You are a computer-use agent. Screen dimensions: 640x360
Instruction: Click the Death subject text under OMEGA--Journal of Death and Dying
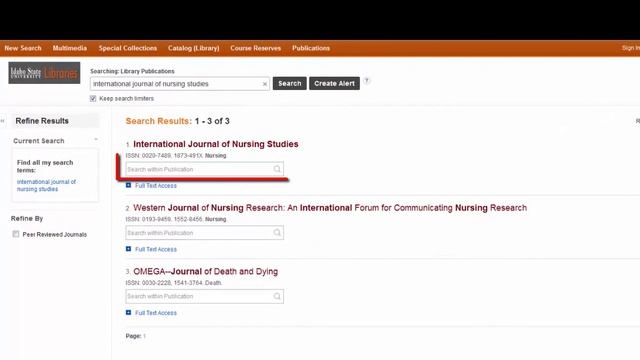point(213,283)
